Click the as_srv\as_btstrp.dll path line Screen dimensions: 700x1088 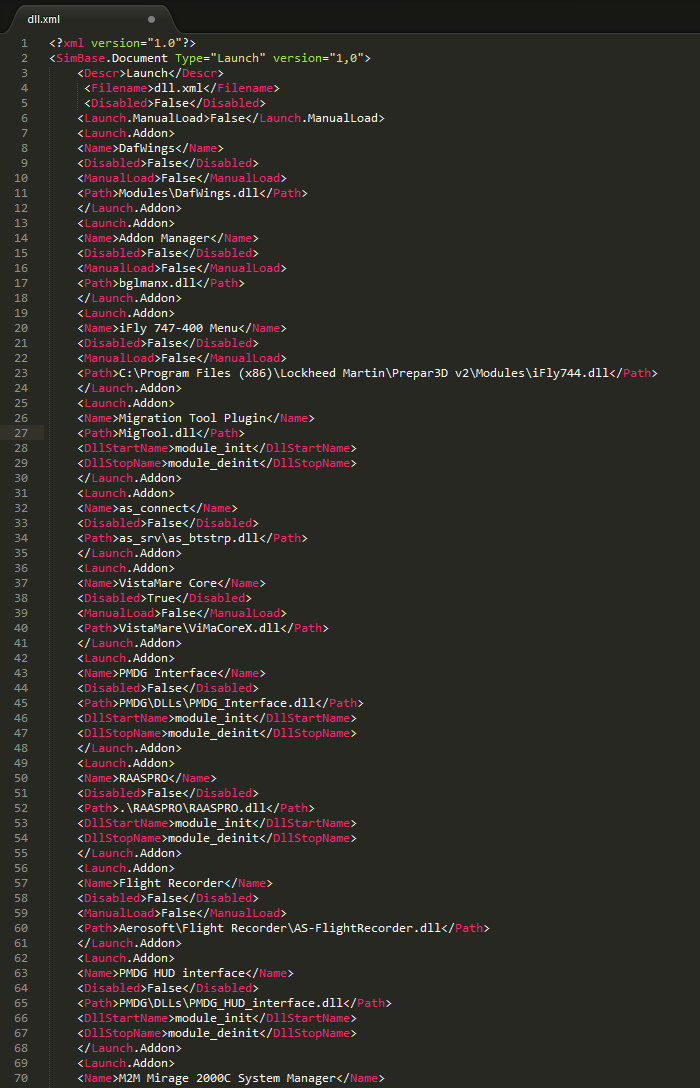[192, 538]
